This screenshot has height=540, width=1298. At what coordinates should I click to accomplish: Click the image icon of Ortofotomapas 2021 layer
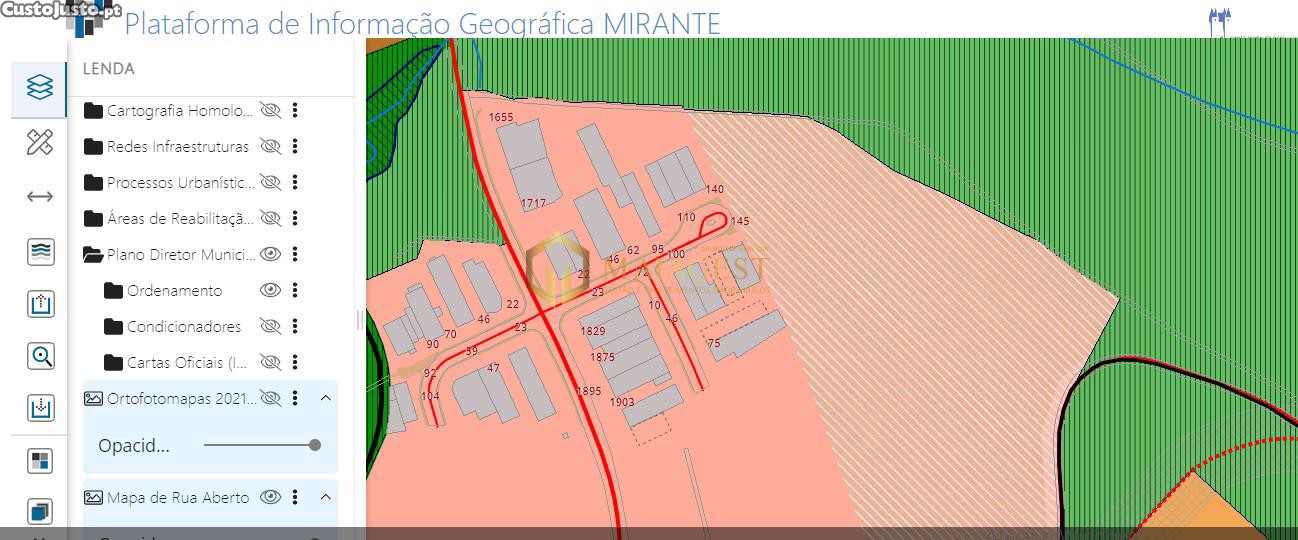point(93,398)
